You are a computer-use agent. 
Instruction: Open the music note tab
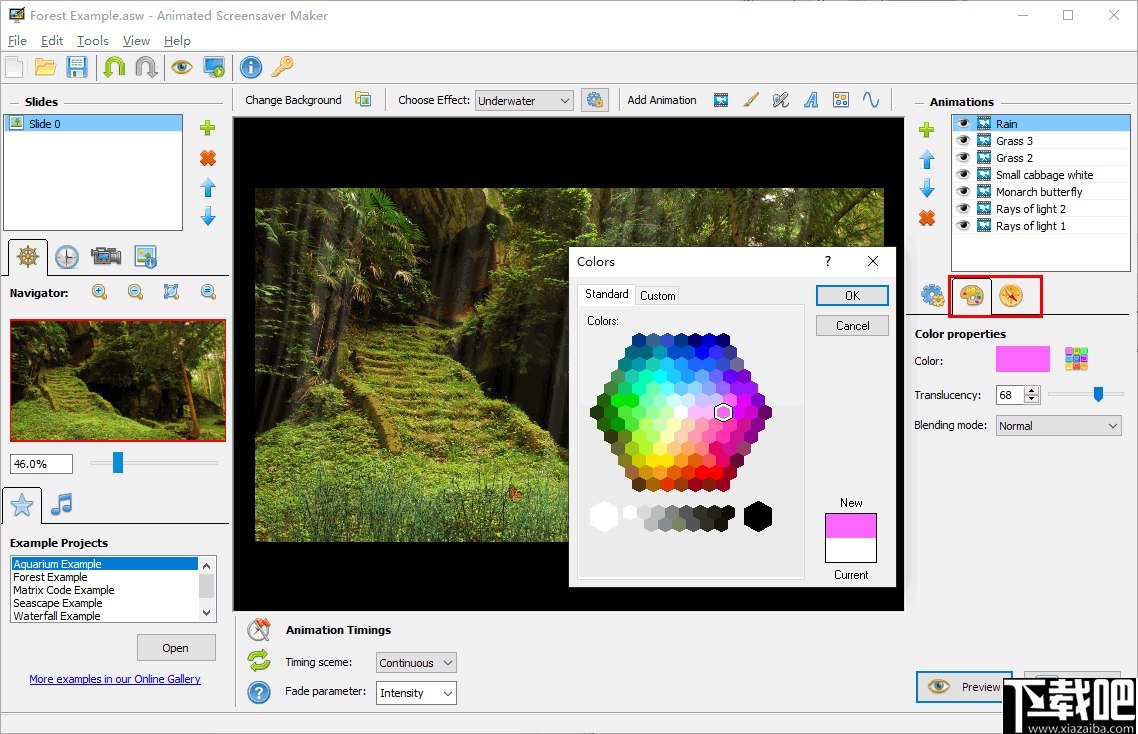pyautogui.click(x=62, y=504)
